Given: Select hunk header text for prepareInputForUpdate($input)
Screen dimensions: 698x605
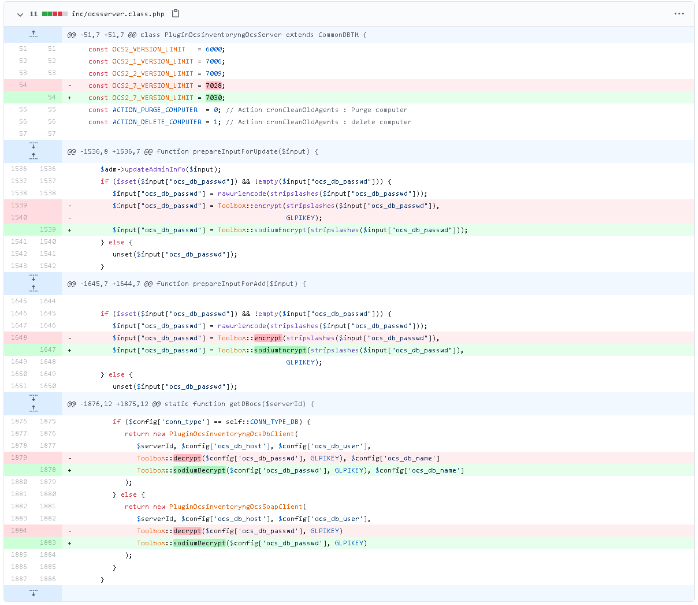Looking at the screenshot, I should point(193,152).
